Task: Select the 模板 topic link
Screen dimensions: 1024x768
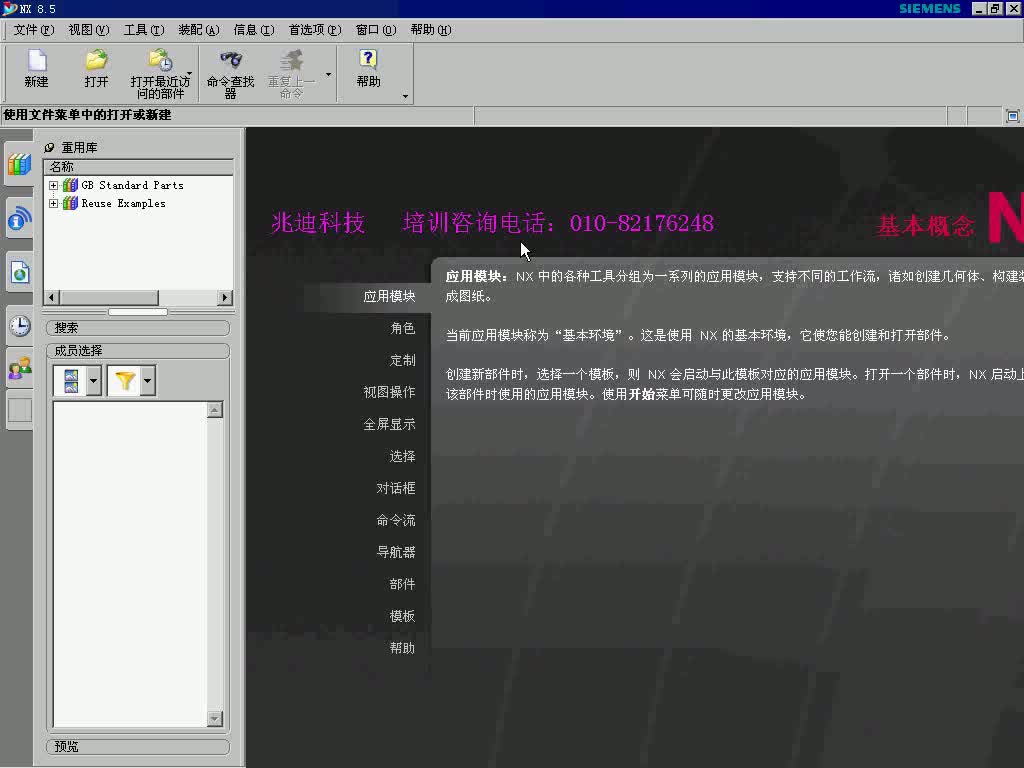Action: (402, 616)
